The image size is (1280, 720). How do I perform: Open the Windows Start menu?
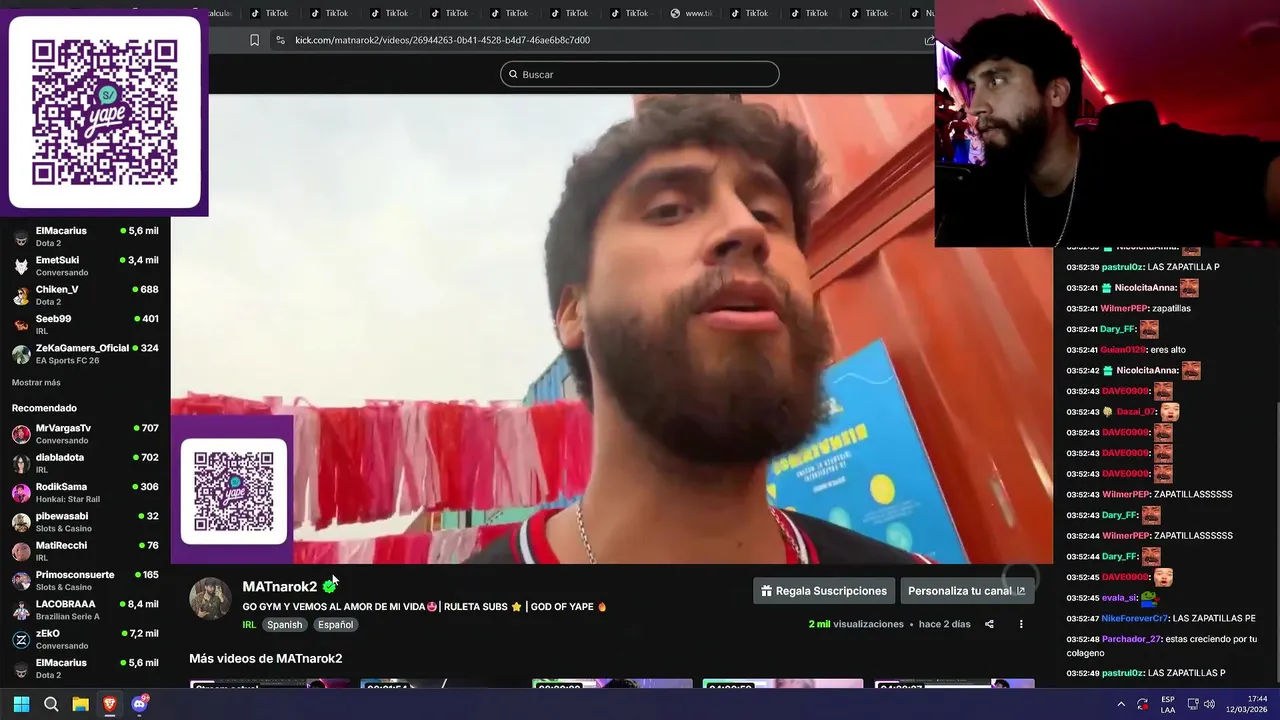(21, 704)
